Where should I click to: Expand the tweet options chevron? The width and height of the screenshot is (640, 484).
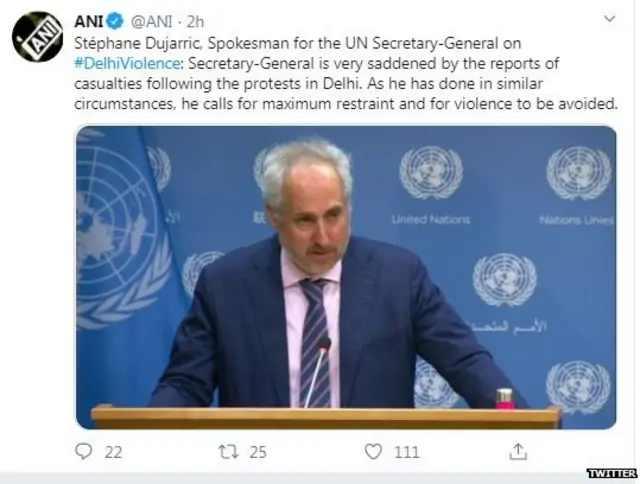click(609, 18)
